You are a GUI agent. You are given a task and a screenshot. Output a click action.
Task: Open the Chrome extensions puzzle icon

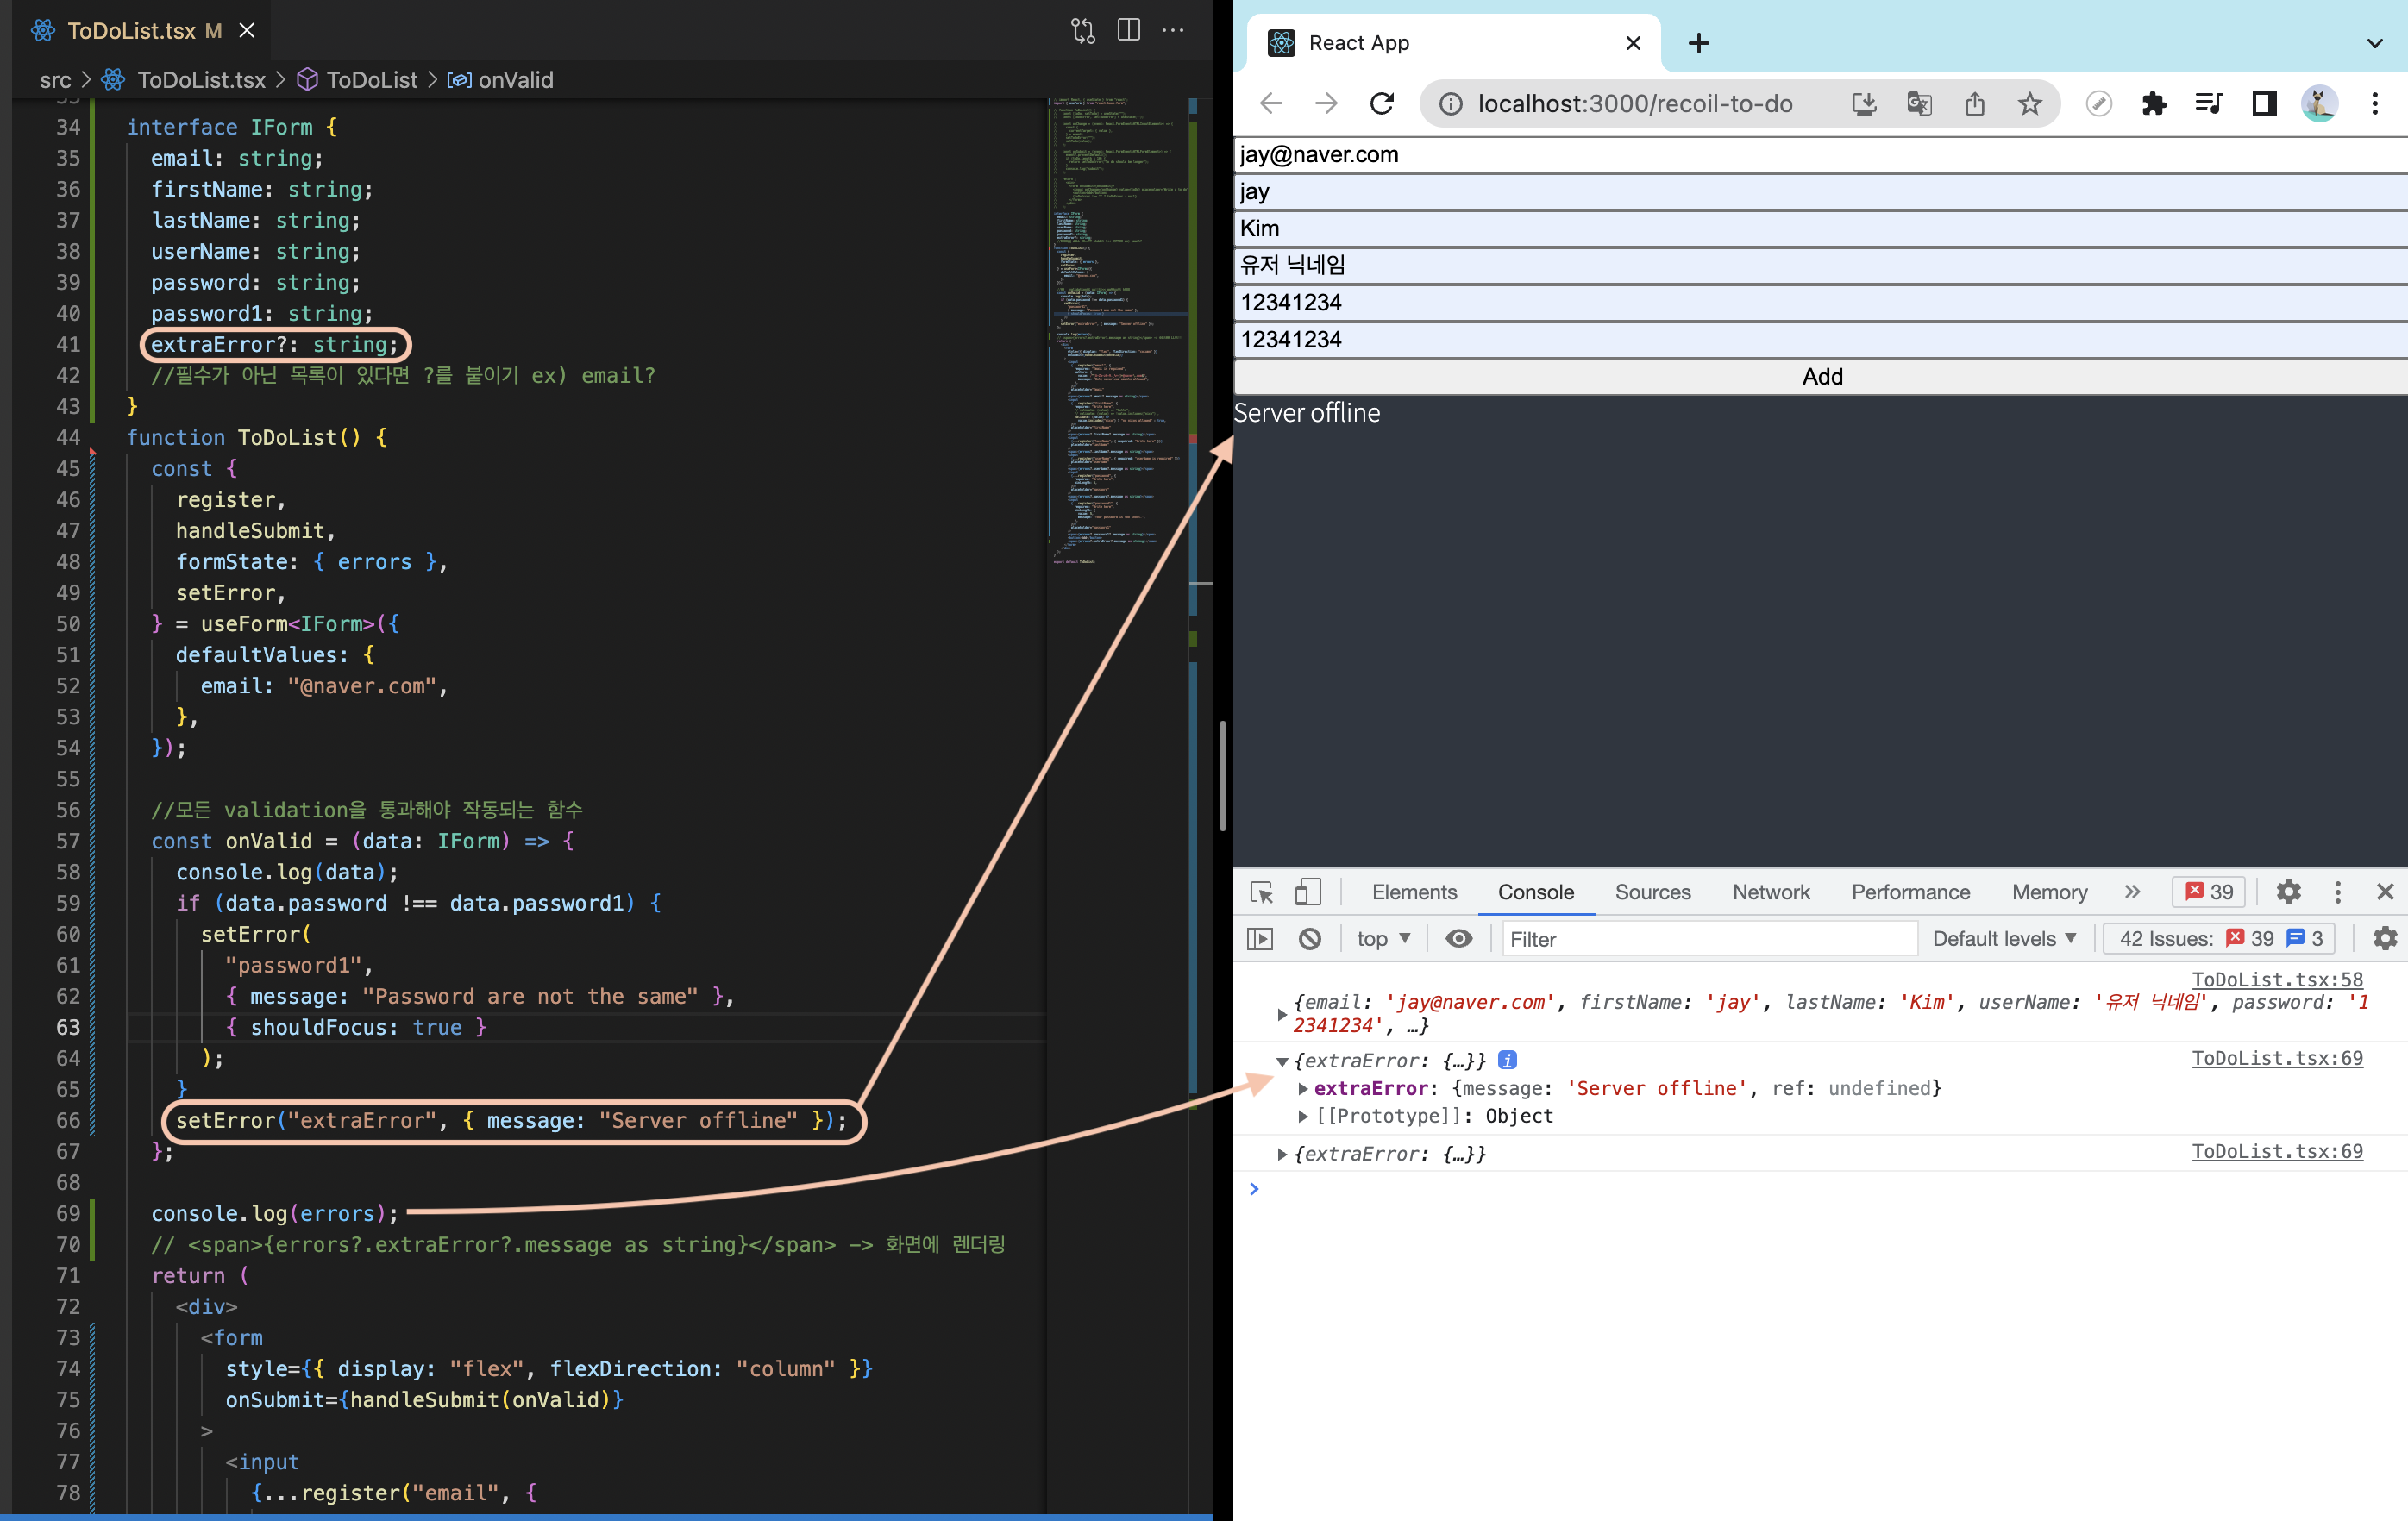click(2153, 103)
